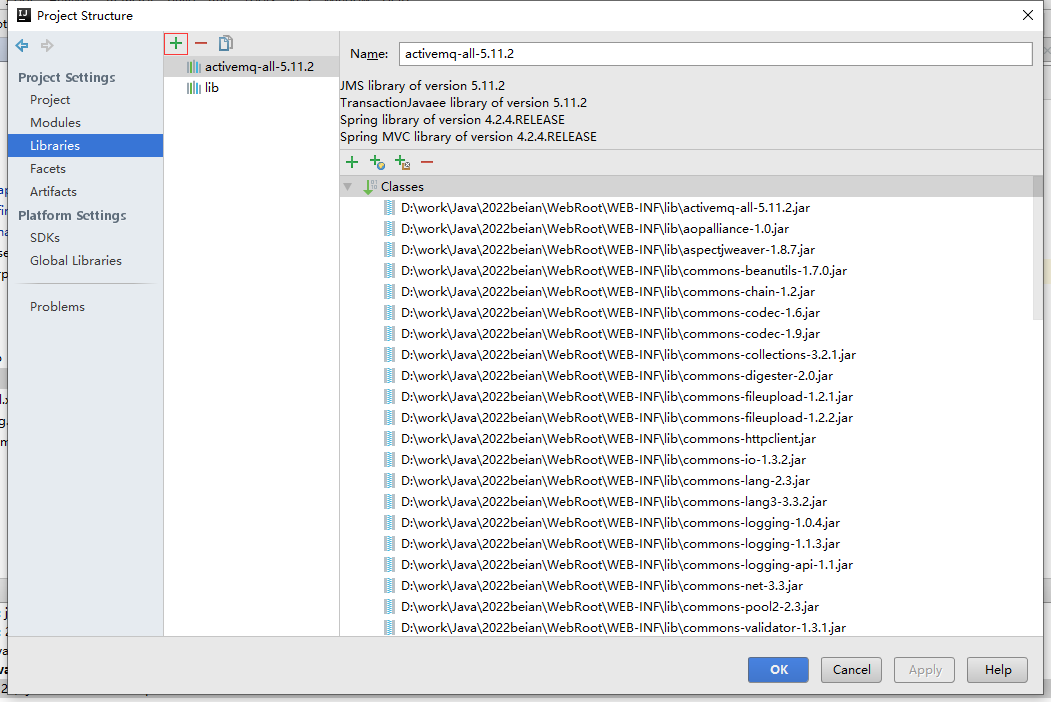Open Global Libraries settings
This screenshot has height=702, width=1051.
tap(76, 261)
